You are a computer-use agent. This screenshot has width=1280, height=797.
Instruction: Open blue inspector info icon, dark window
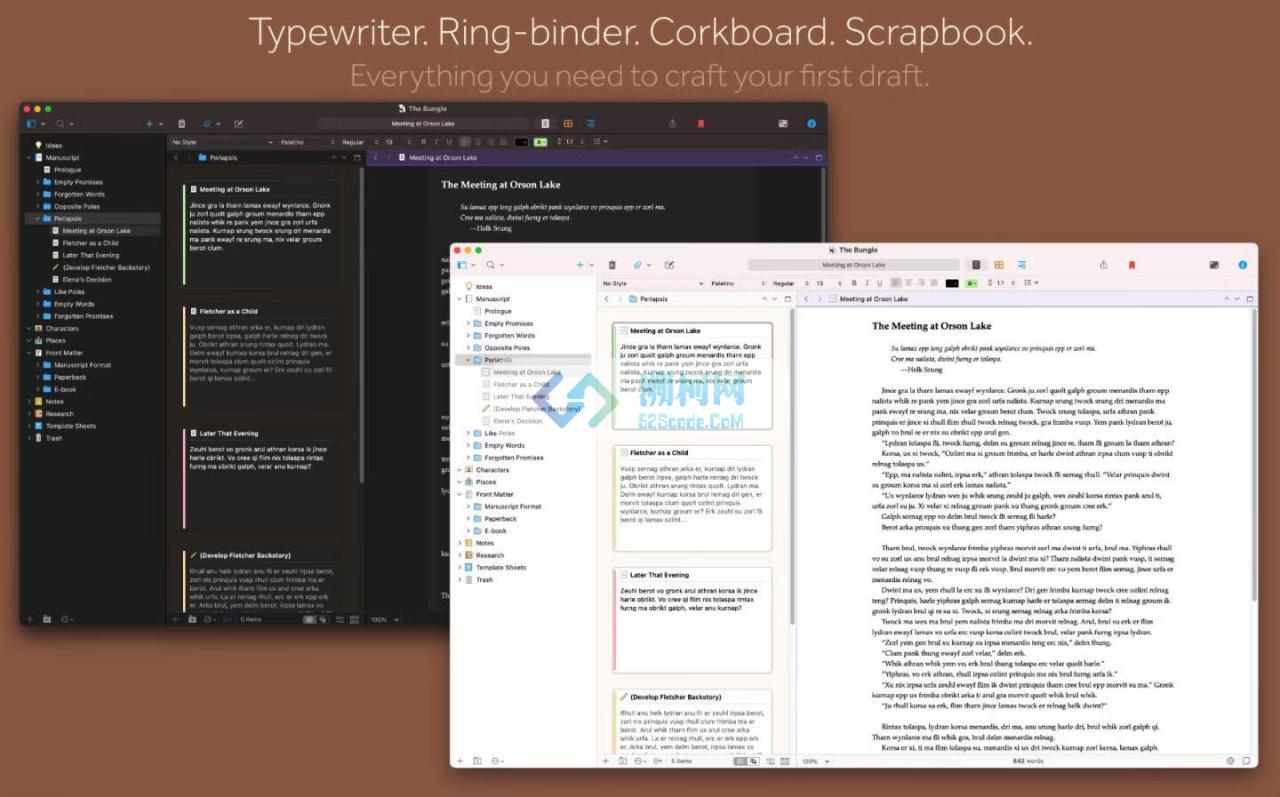(x=811, y=124)
